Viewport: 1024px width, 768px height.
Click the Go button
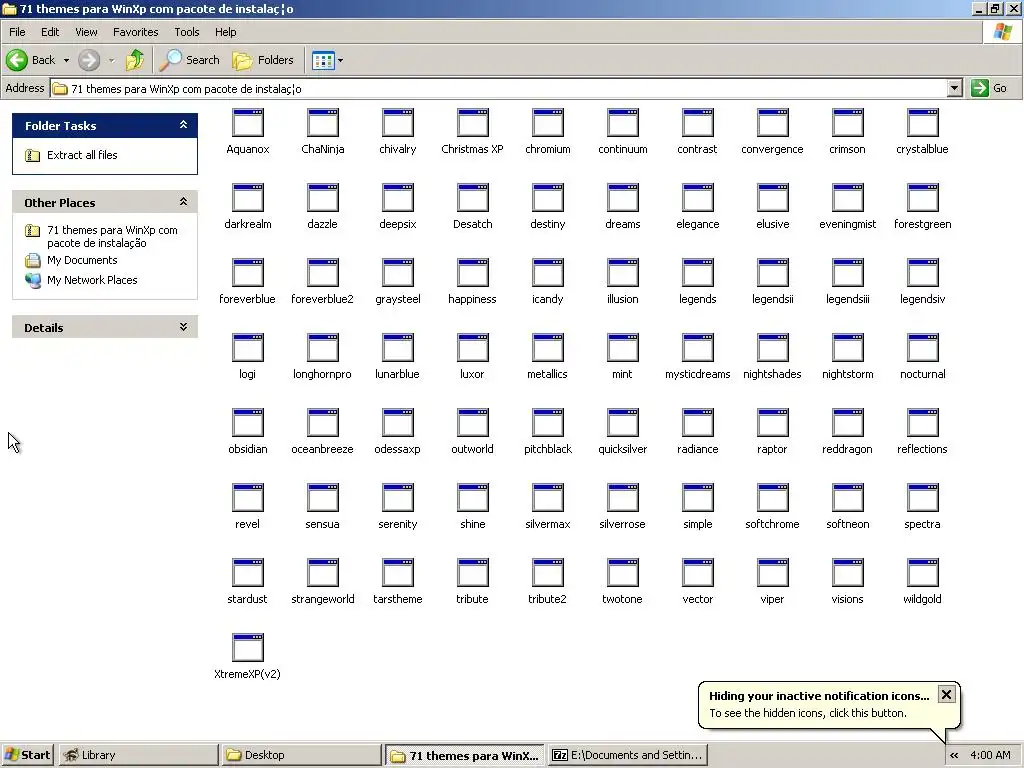pos(989,88)
